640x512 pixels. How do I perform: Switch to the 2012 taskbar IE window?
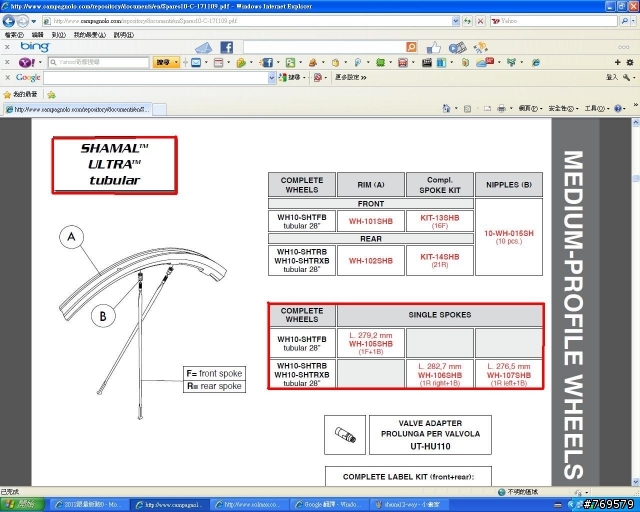tap(90, 505)
